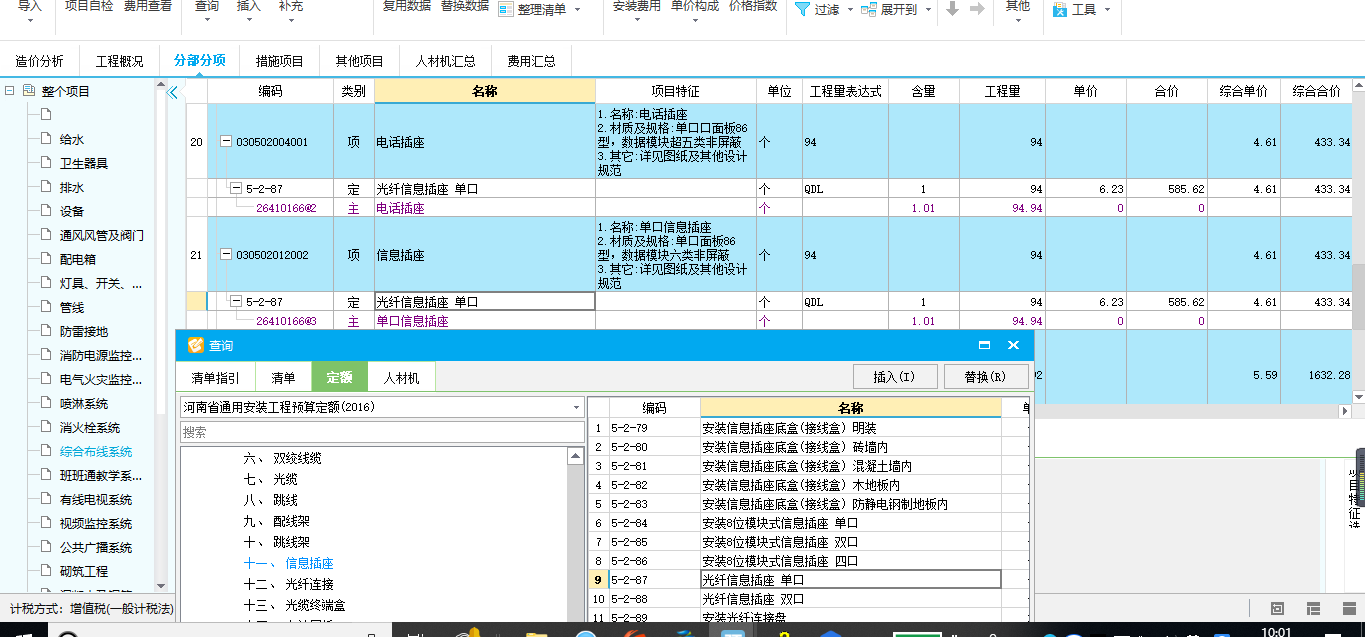Open the 河南省通用安装工程预算定额(2016) dropdown

pos(577,408)
